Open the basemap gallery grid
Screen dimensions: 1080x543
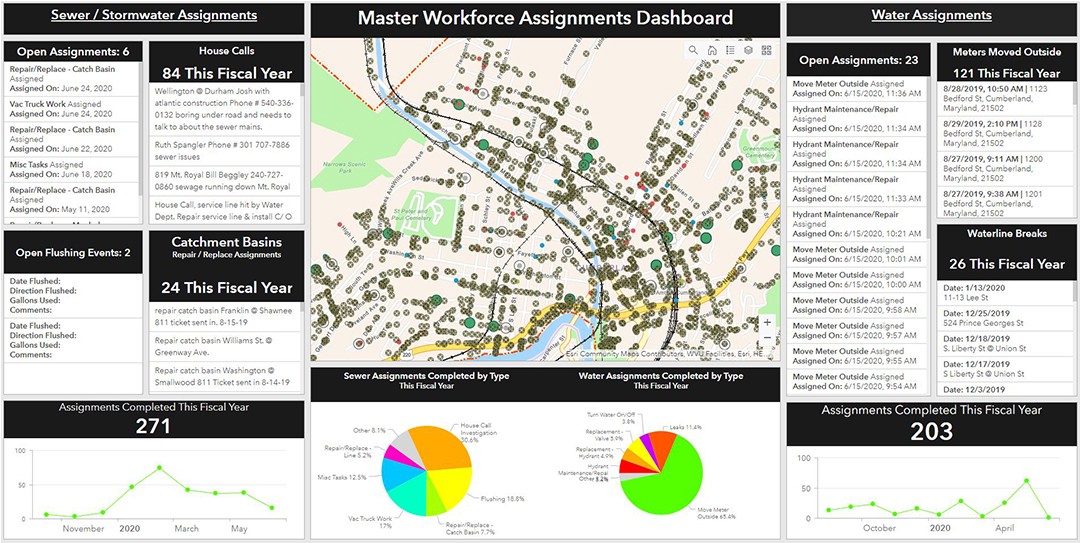coord(767,50)
